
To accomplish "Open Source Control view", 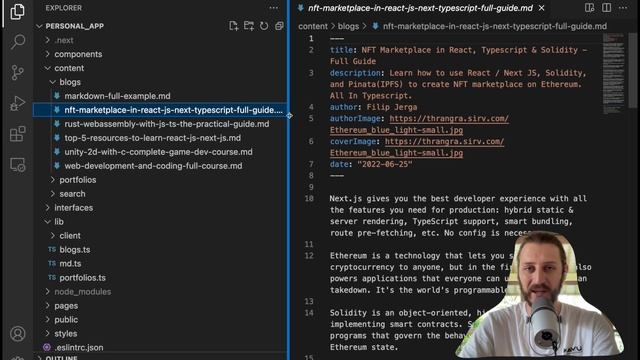I will pos(17,73).
